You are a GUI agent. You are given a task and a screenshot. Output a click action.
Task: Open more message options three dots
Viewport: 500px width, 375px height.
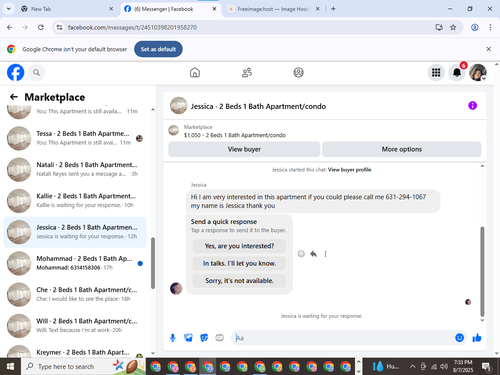(325, 254)
